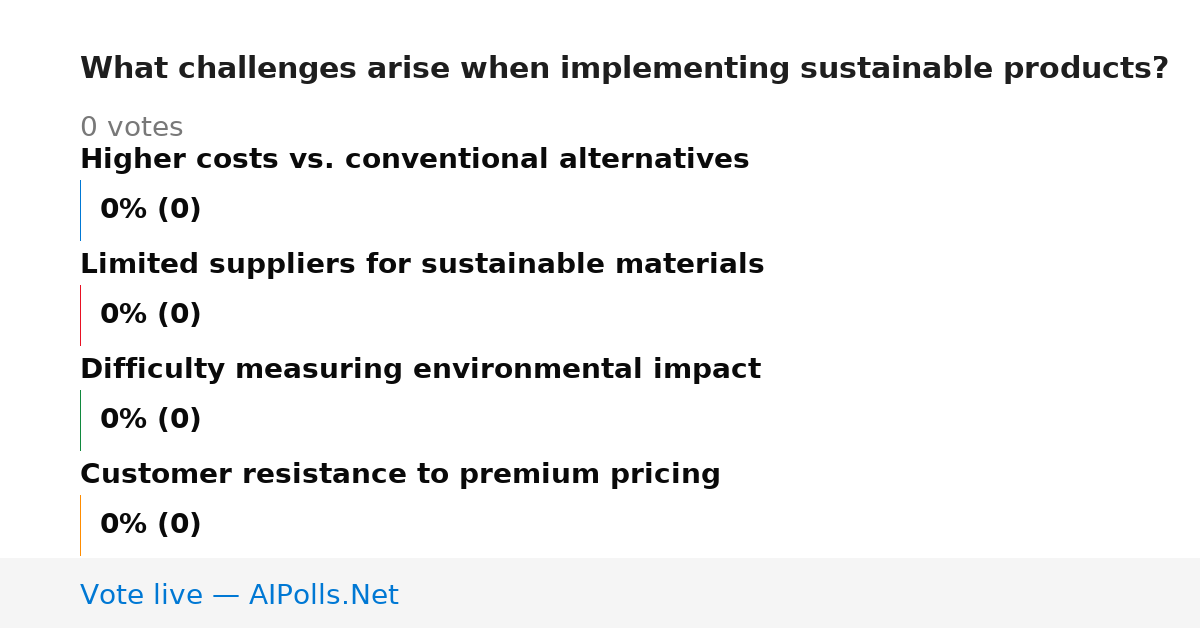Select Higher costs vs. conventional alternatives option
The width and height of the screenshot is (1200, 628).
click(x=414, y=159)
